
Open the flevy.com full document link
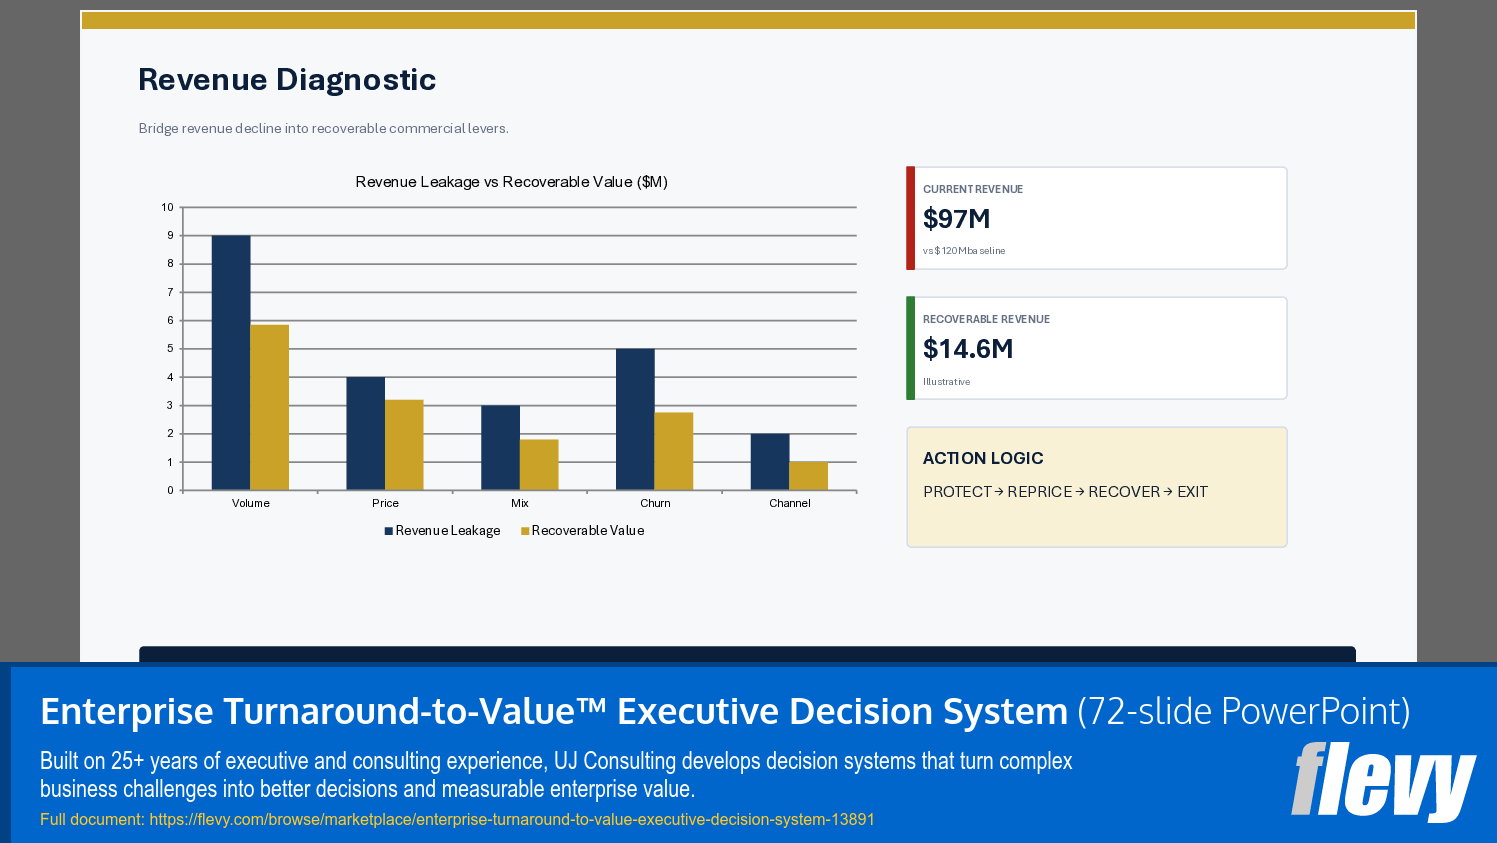512,819
